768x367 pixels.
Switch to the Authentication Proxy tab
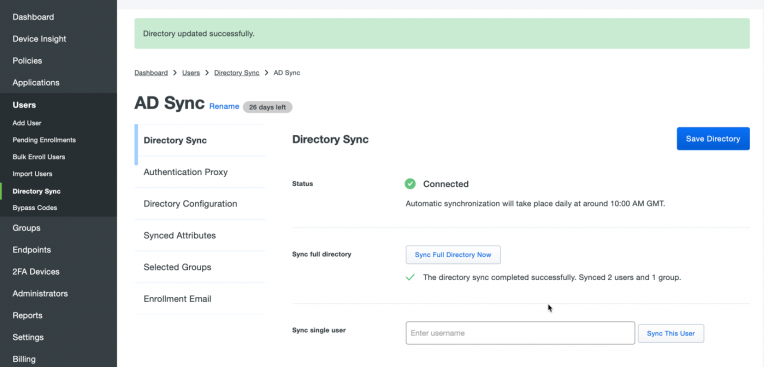click(200, 172)
